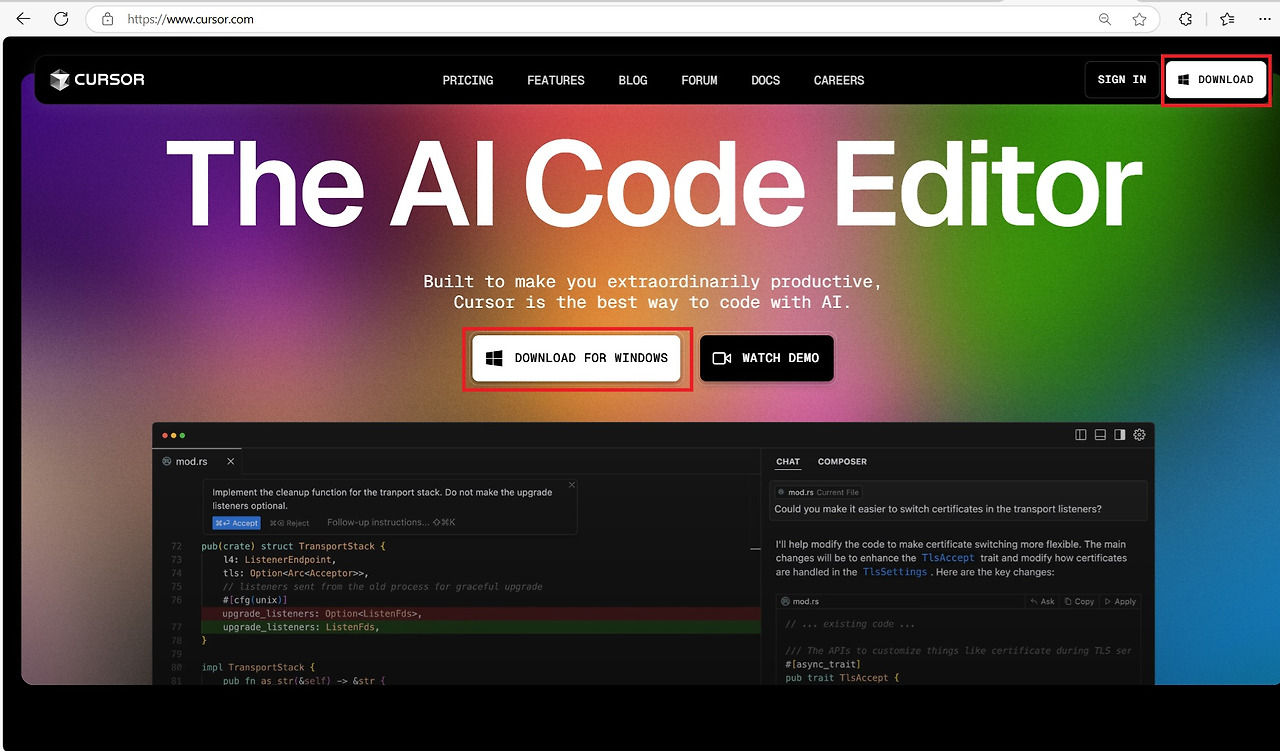1280x751 pixels.
Task: Click the Sign In button
Action: (1122, 80)
